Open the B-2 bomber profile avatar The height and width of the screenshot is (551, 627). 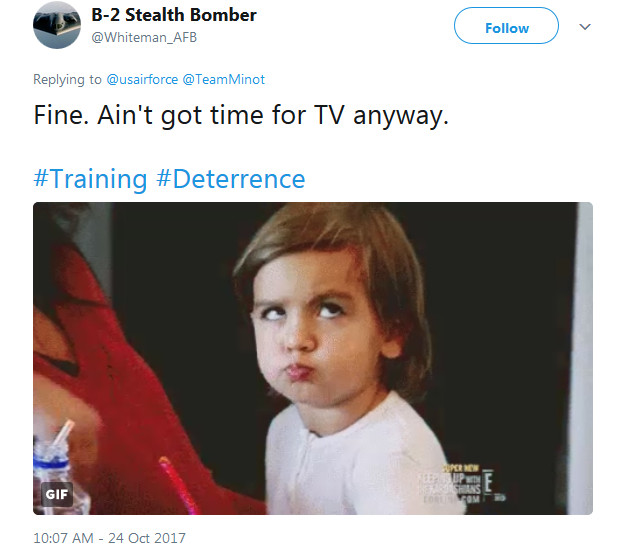click(x=56, y=25)
